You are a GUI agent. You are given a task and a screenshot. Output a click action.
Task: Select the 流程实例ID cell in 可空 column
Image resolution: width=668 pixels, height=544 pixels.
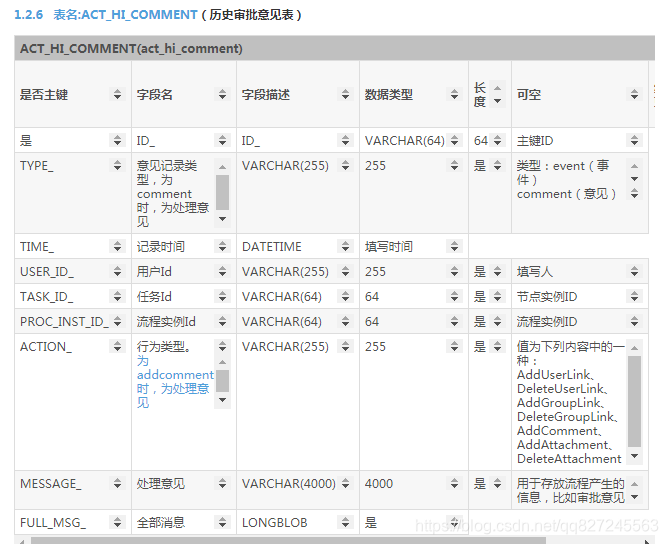547,322
